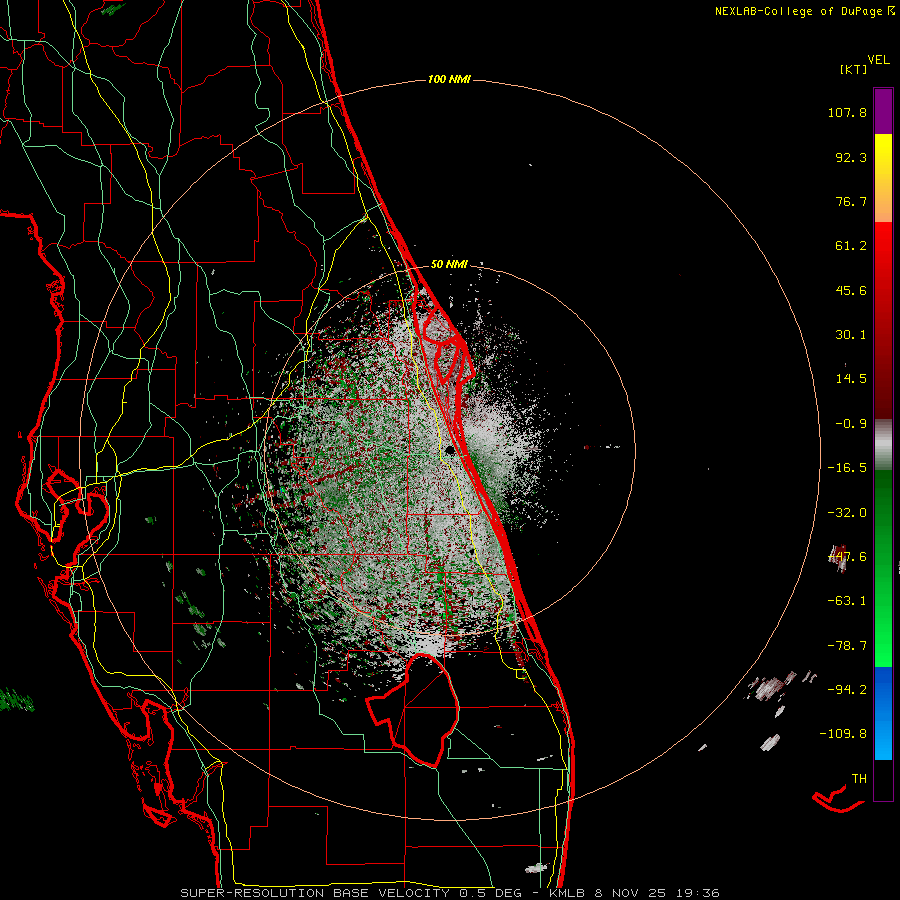This screenshot has height=900, width=900.
Task: Click the purple segment of velocity color bar
Action: tap(883, 111)
